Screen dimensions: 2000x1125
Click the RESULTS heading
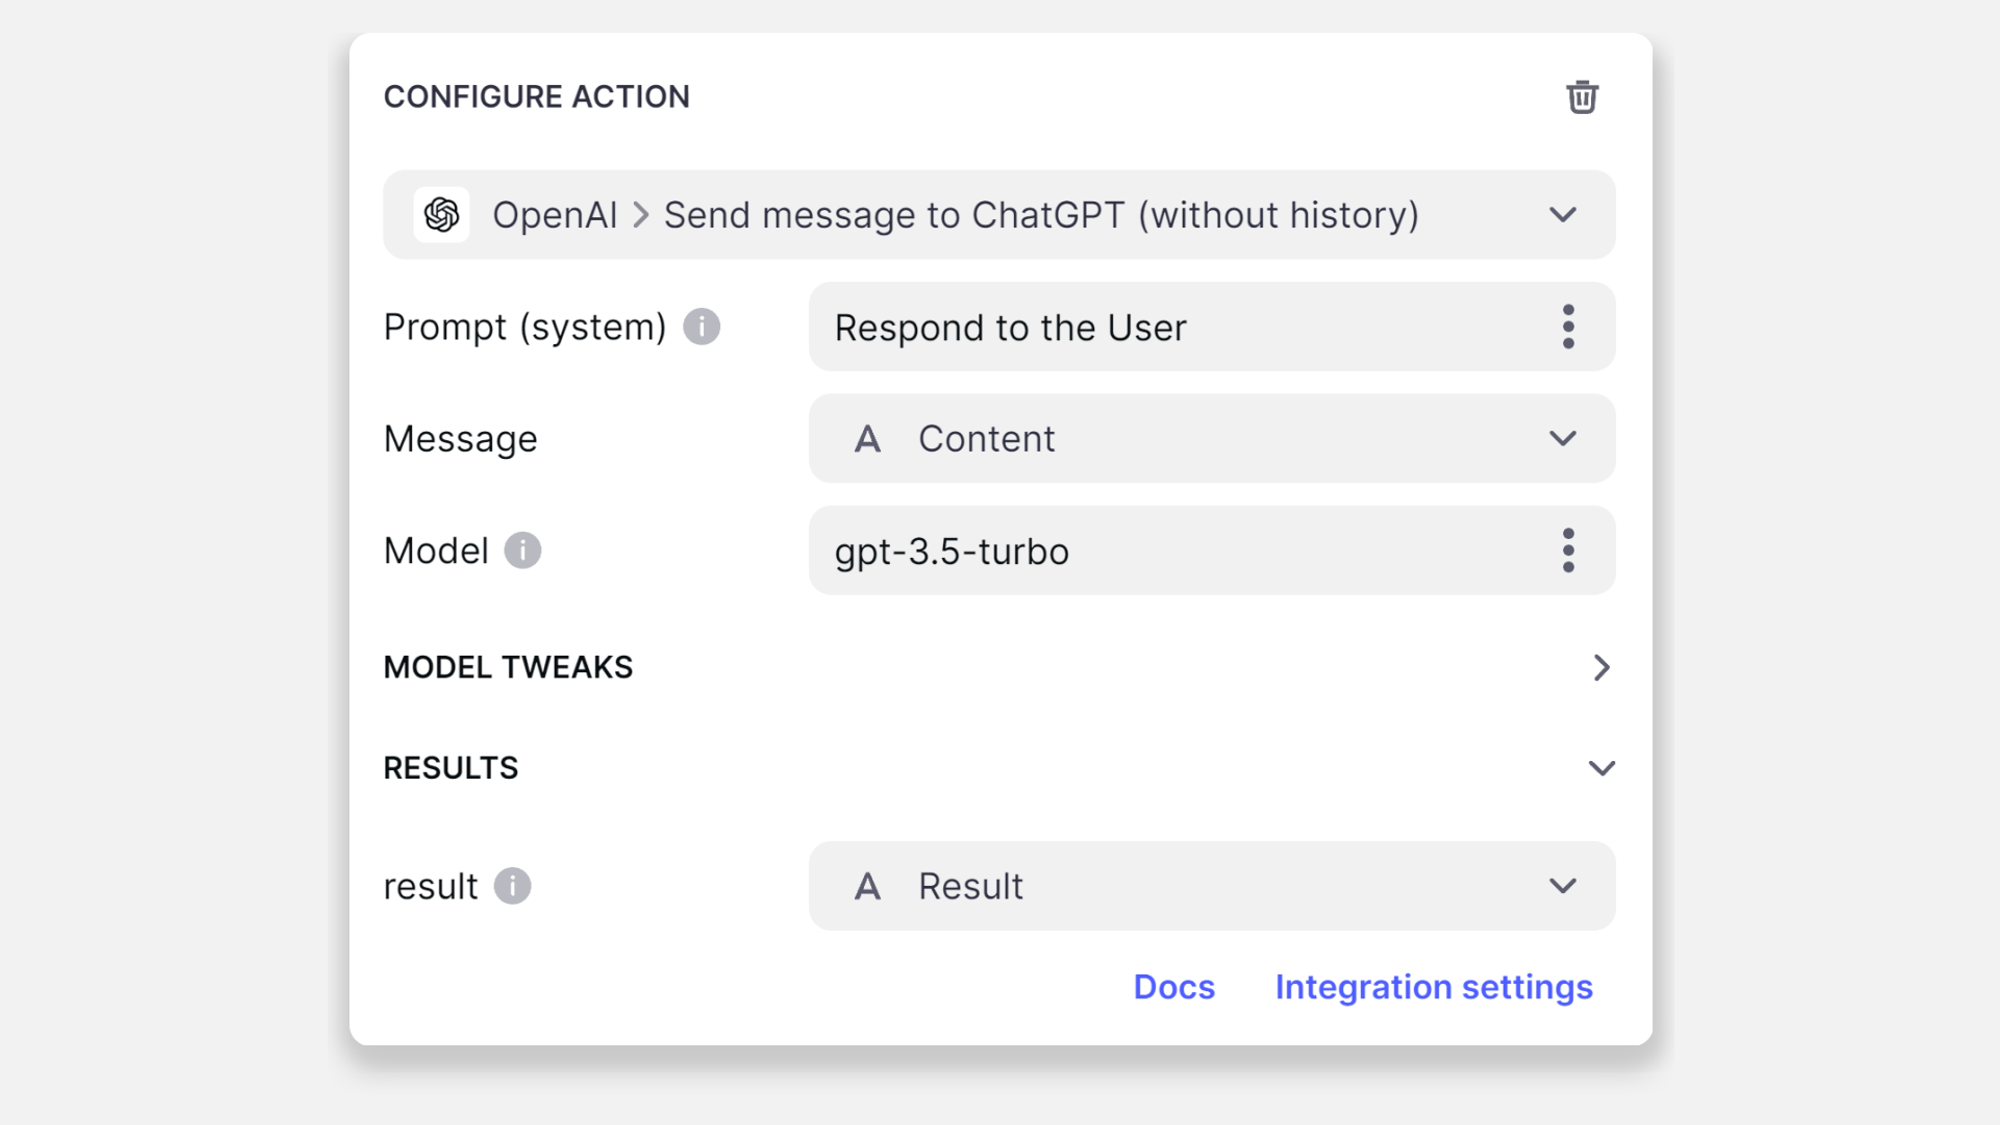click(x=451, y=768)
